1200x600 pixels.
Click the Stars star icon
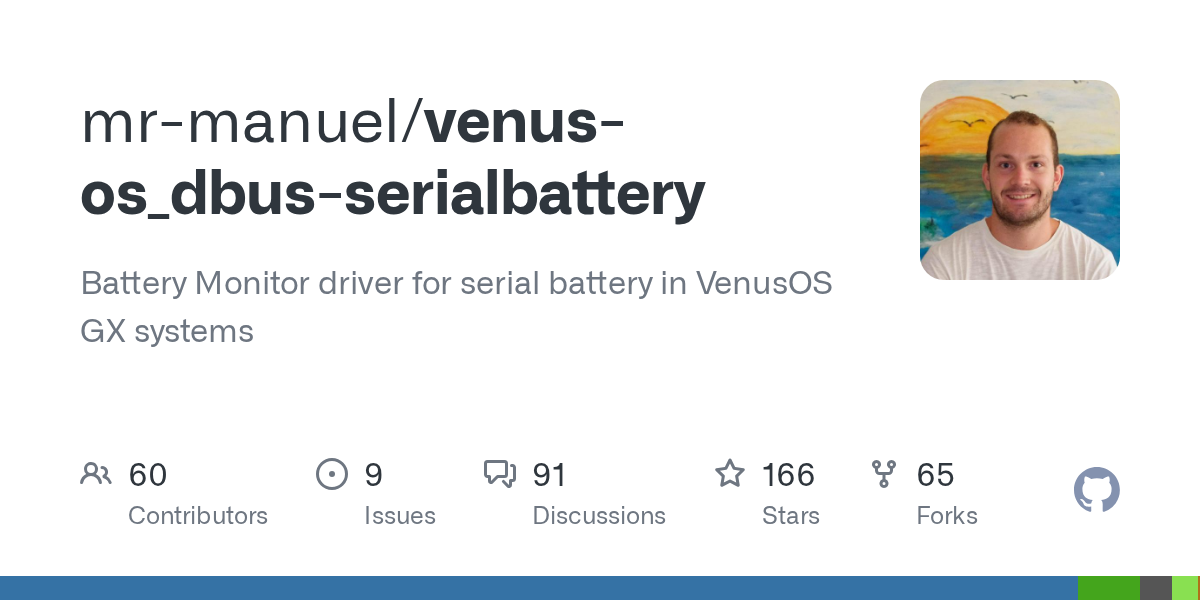coord(729,474)
